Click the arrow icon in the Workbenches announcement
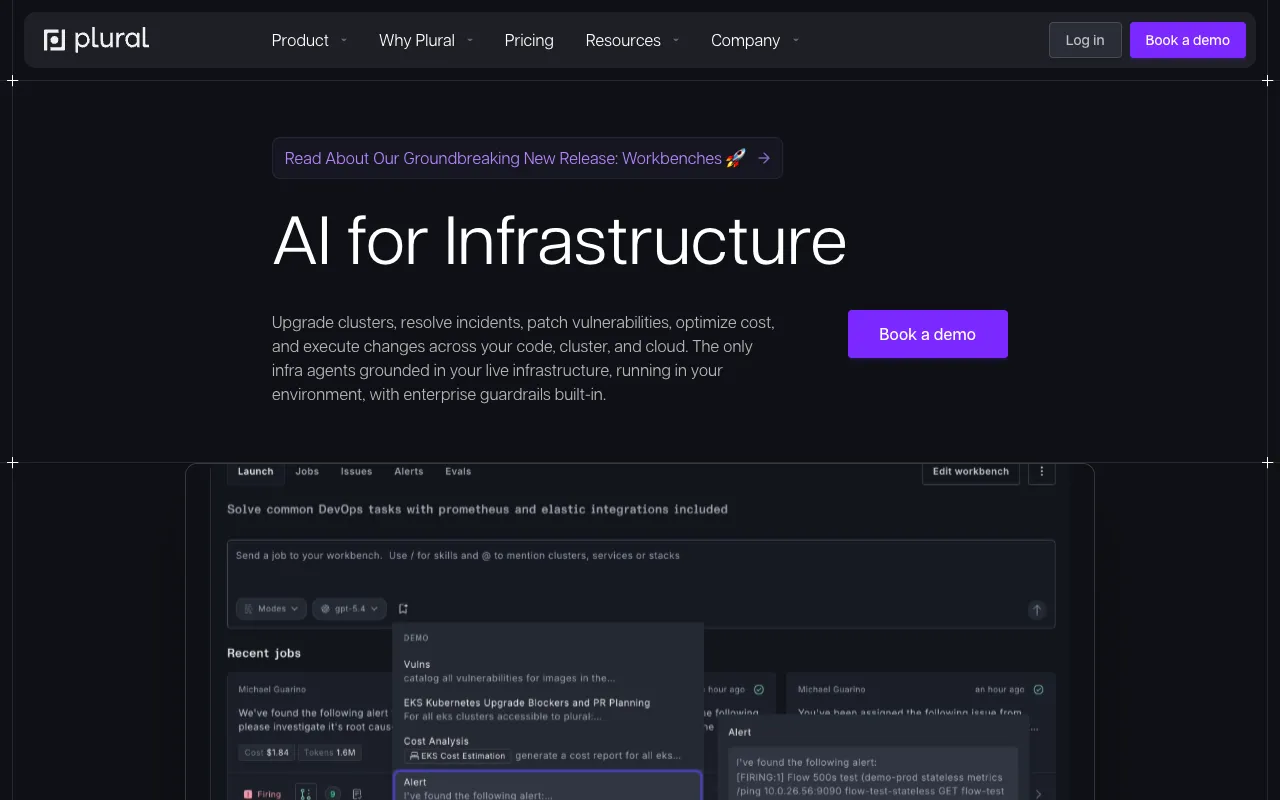This screenshot has height=800, width=1280. click(764, 158)
